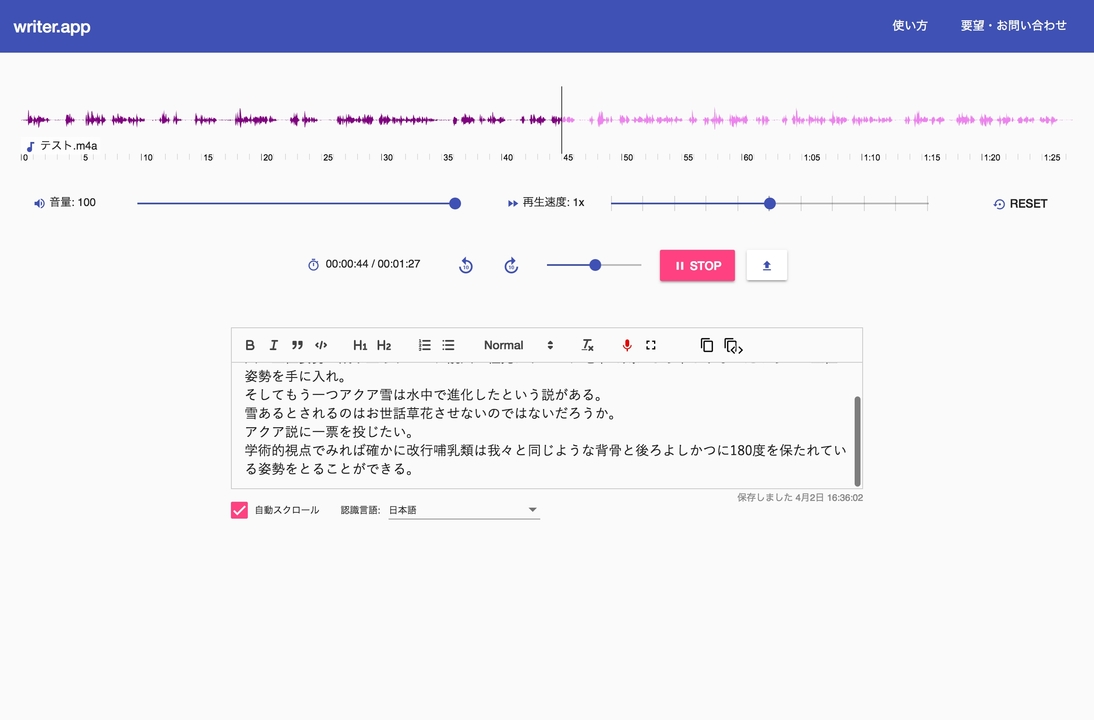The height and width of the screenshot is (720, 1094).
Task: Apply Heading 2 style
Action: pos(384,345)
